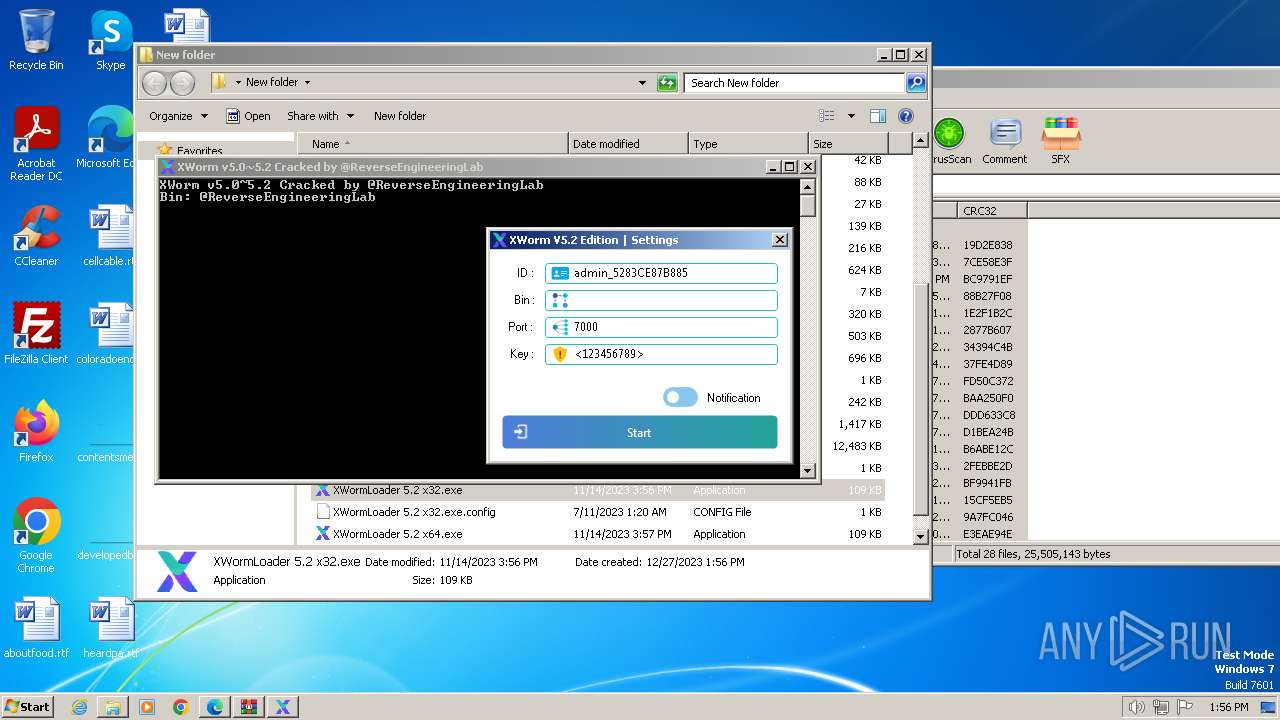
Task: Click the Action Center flag tray icon
Action: pyautogui.click(x=1186, y=707)
